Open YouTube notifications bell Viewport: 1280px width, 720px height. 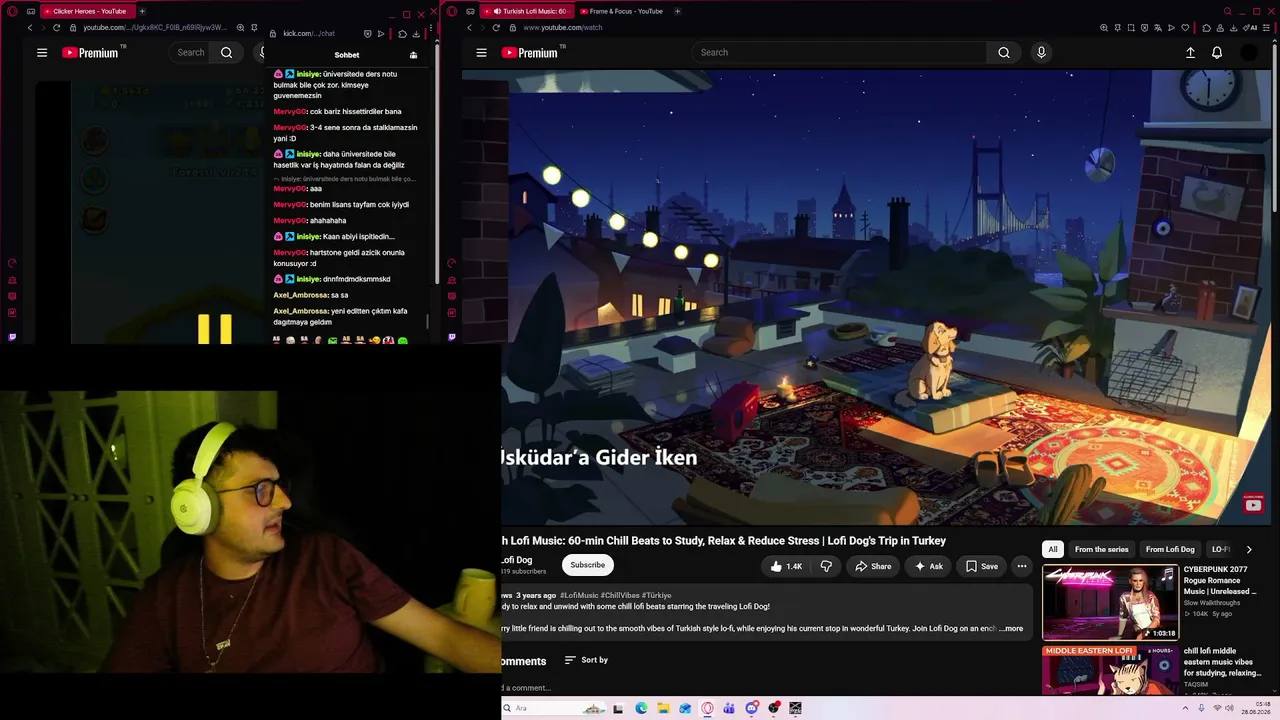[x=1217, y=53]
